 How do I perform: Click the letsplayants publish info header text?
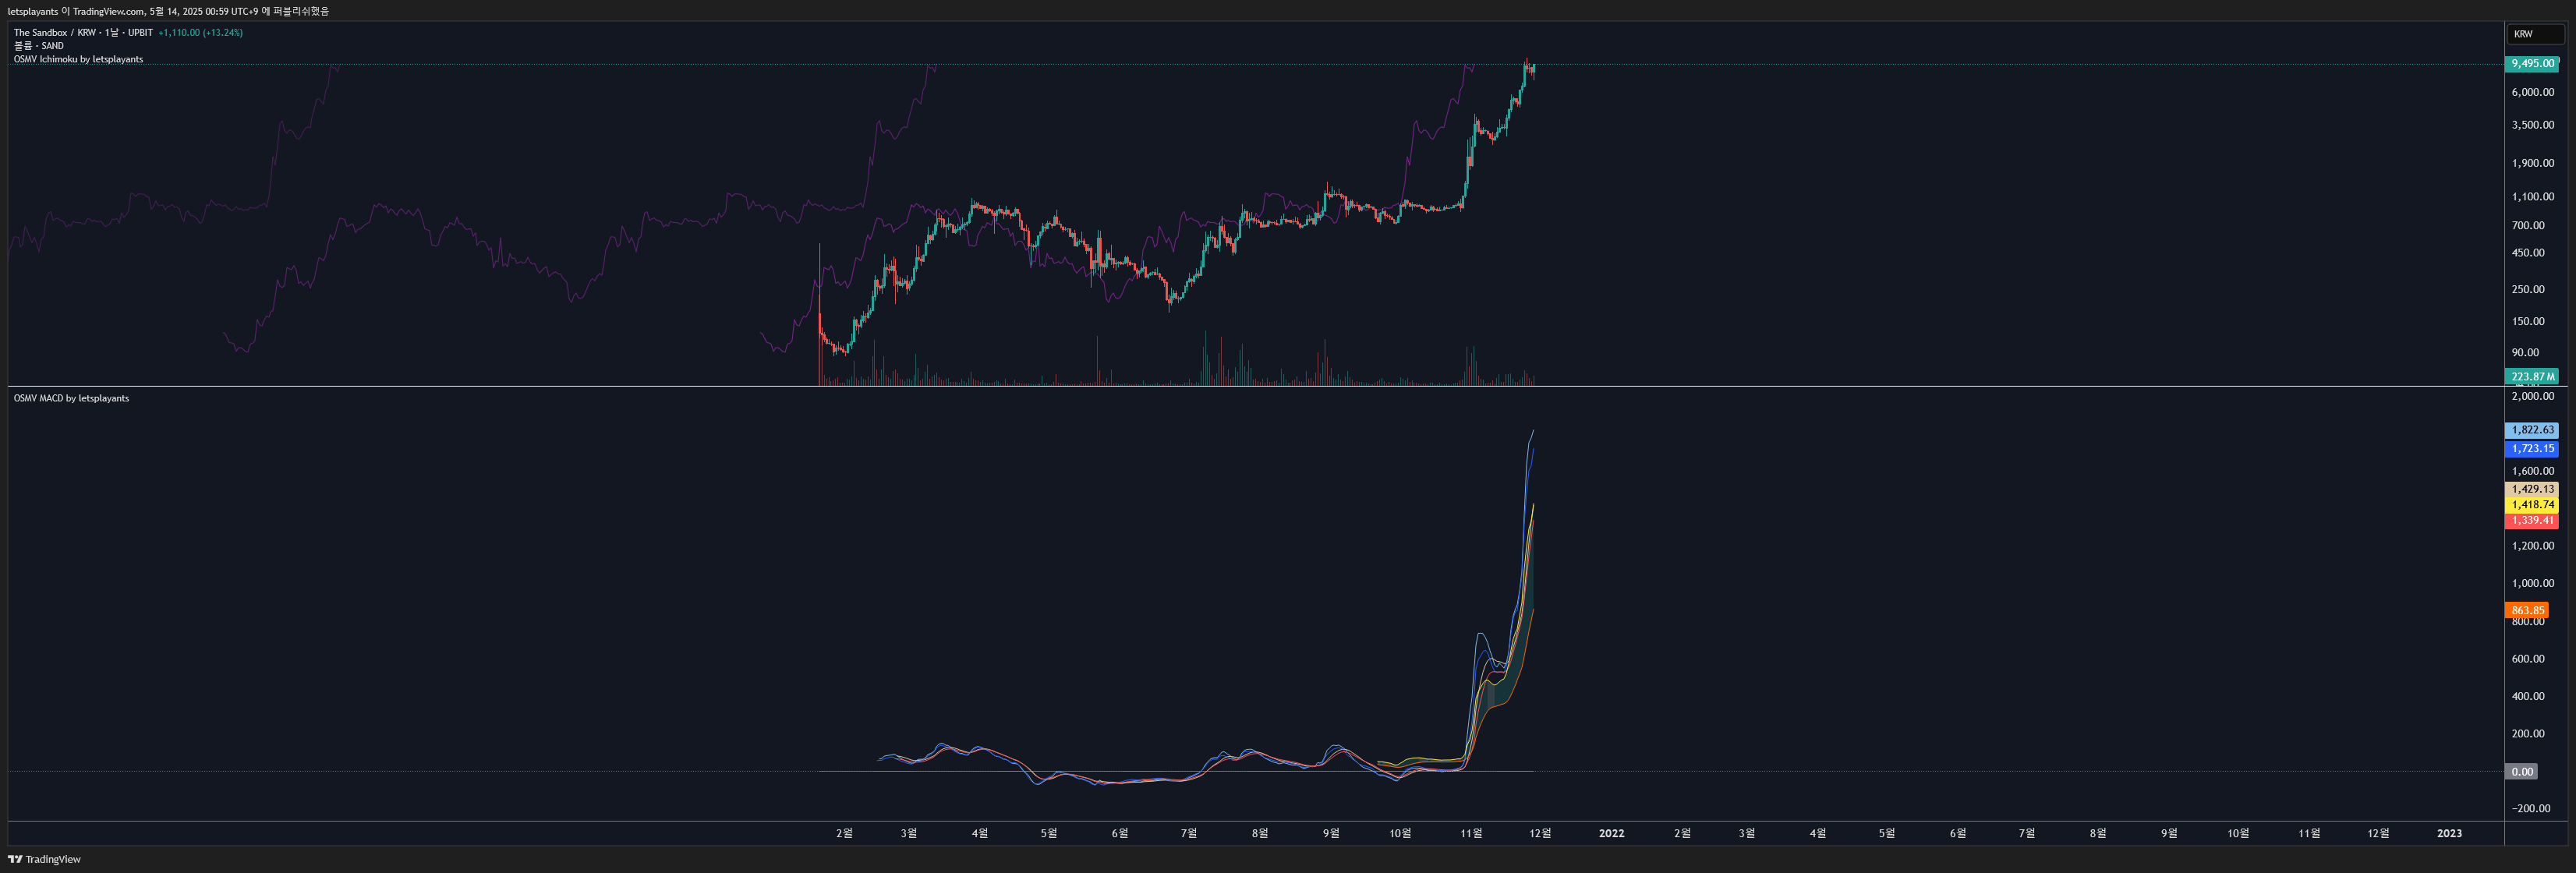pyautogui.click(x=168, y=11)
